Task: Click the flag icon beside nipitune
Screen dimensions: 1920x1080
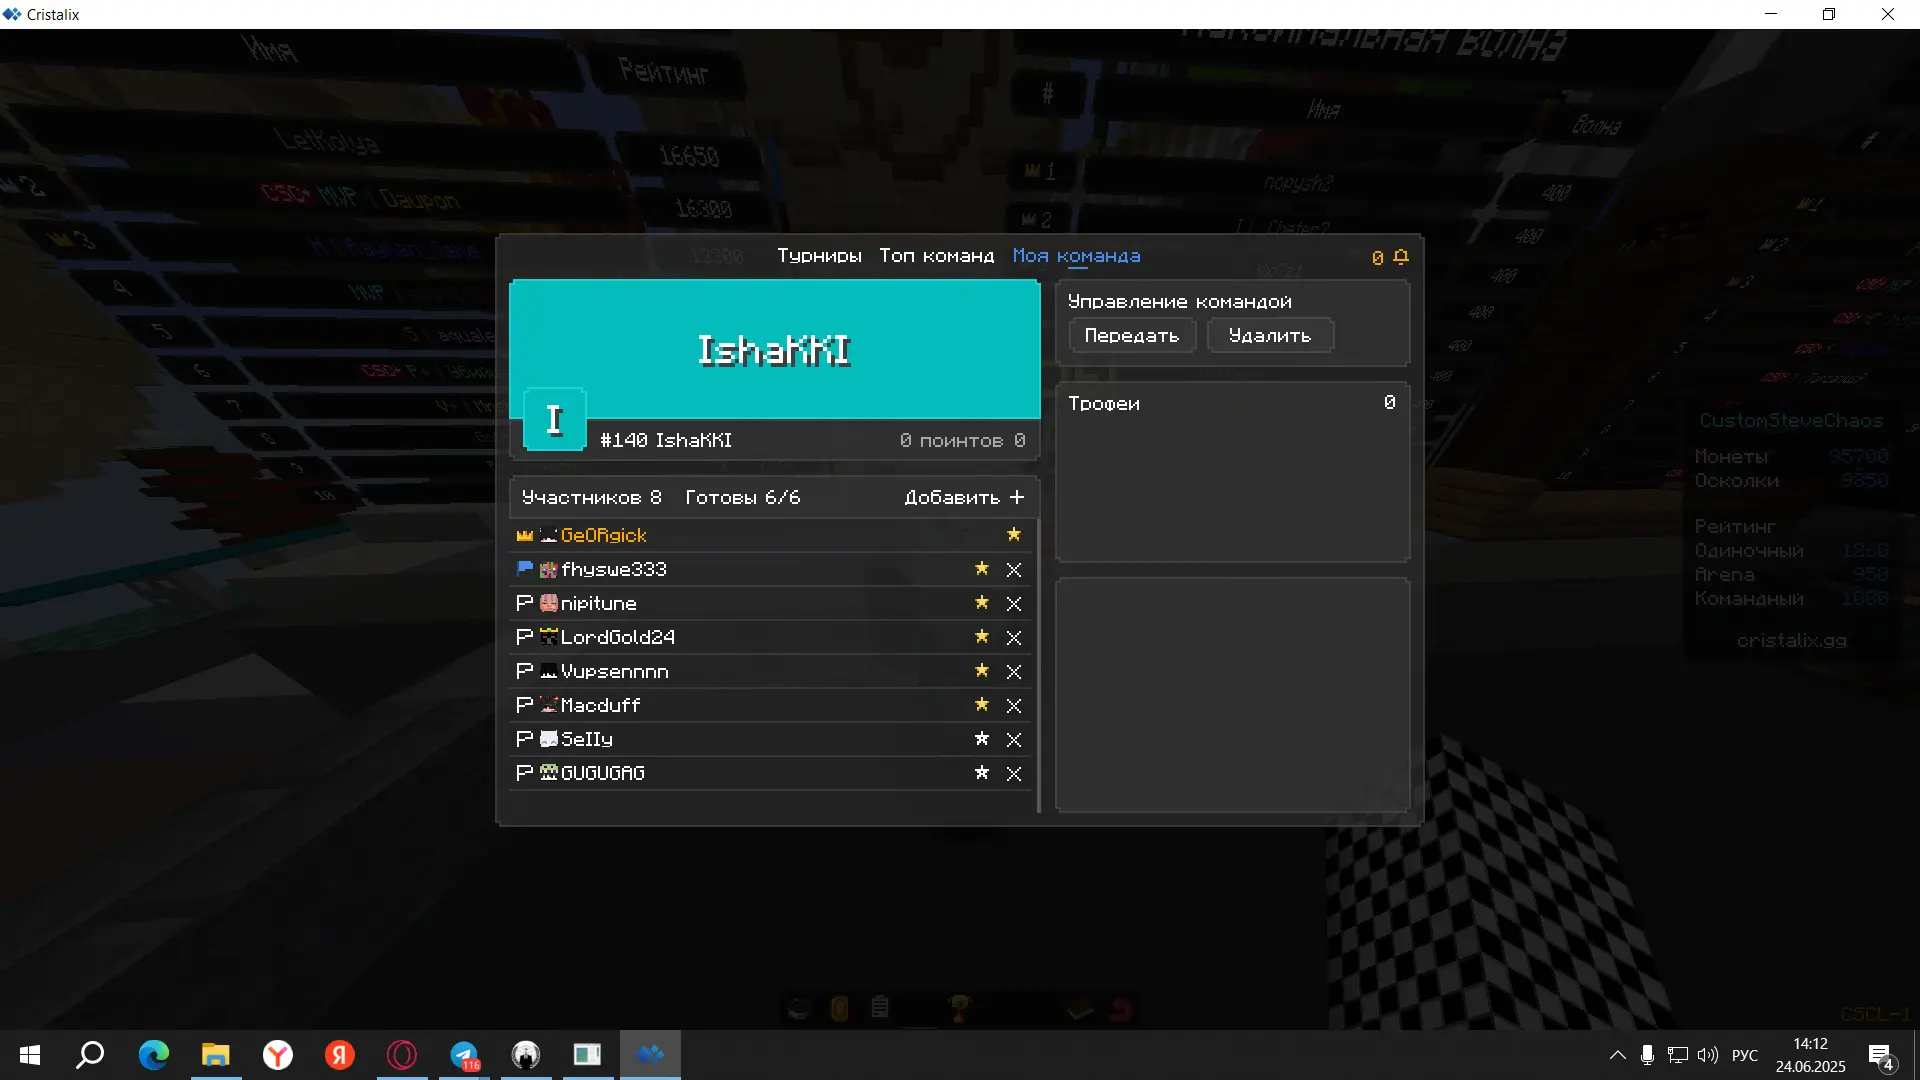Action: tap(525, 603)
